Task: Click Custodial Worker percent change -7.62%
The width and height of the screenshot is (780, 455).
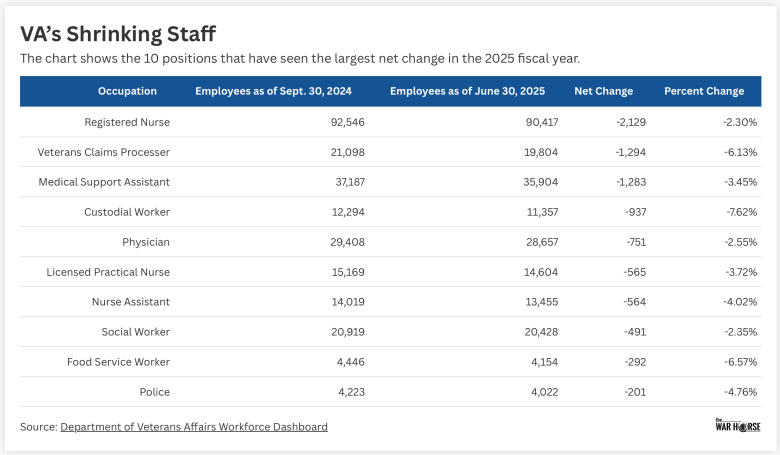Action: [737, 212]
